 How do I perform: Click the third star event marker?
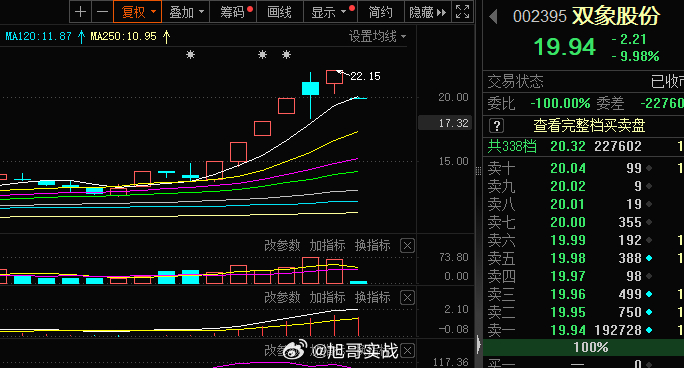(286, 55)
